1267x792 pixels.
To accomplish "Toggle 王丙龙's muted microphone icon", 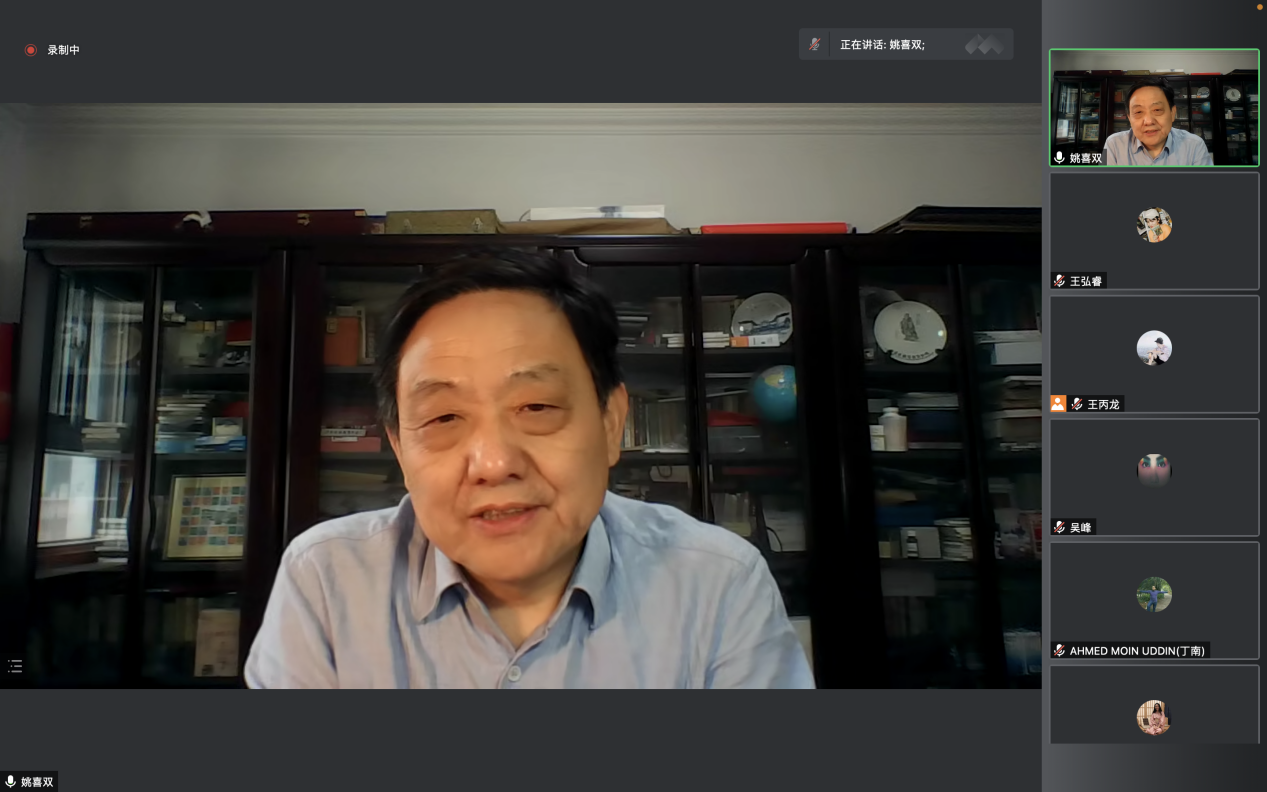I will 1078,404.
